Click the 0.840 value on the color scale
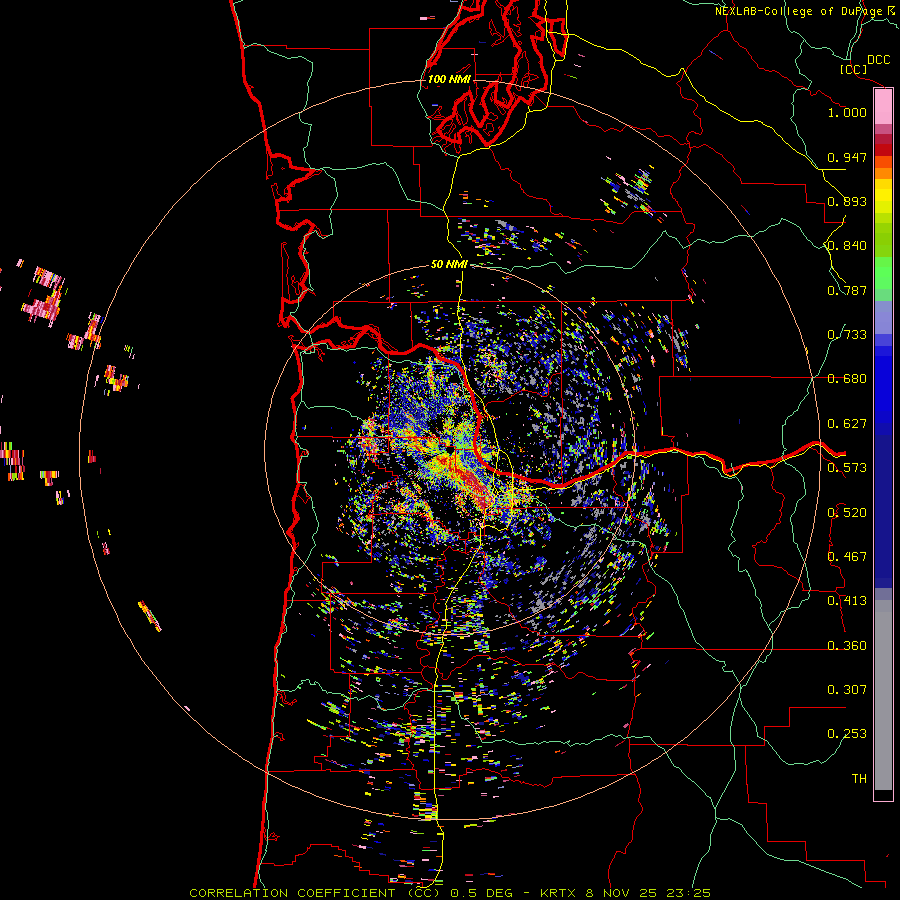 tap(847, 246)
